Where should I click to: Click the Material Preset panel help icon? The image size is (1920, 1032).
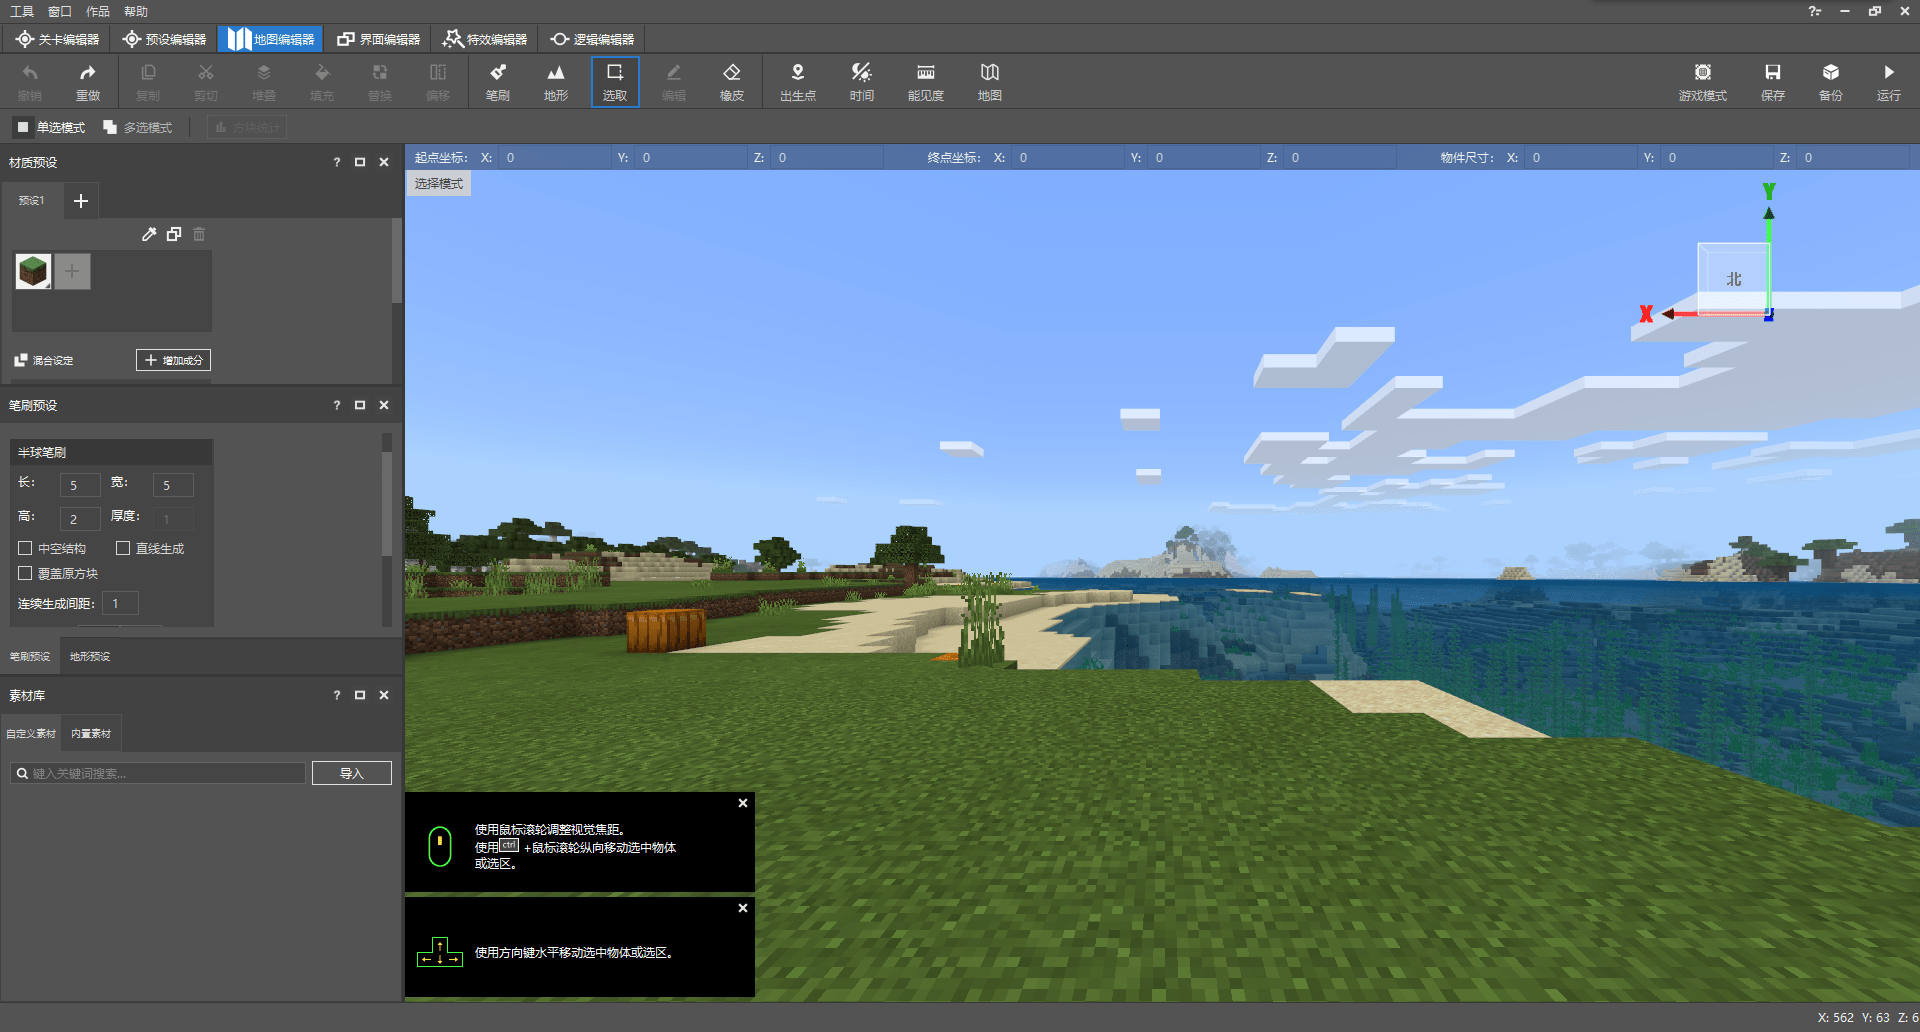point(337,162)
